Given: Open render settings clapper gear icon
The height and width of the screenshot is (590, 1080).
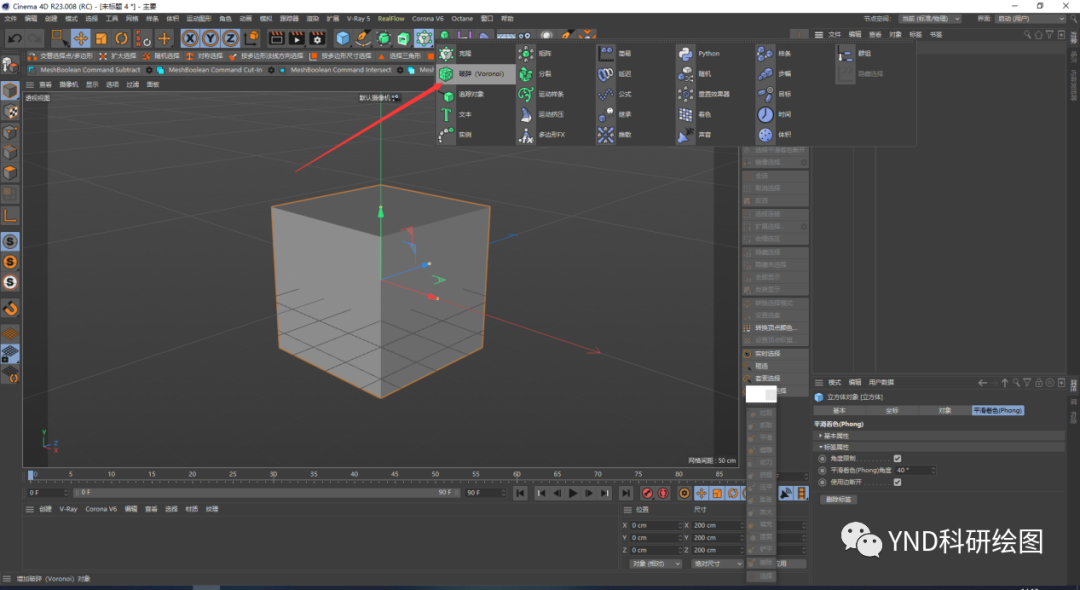Looking at the screenshot, I should coord(317,39).
